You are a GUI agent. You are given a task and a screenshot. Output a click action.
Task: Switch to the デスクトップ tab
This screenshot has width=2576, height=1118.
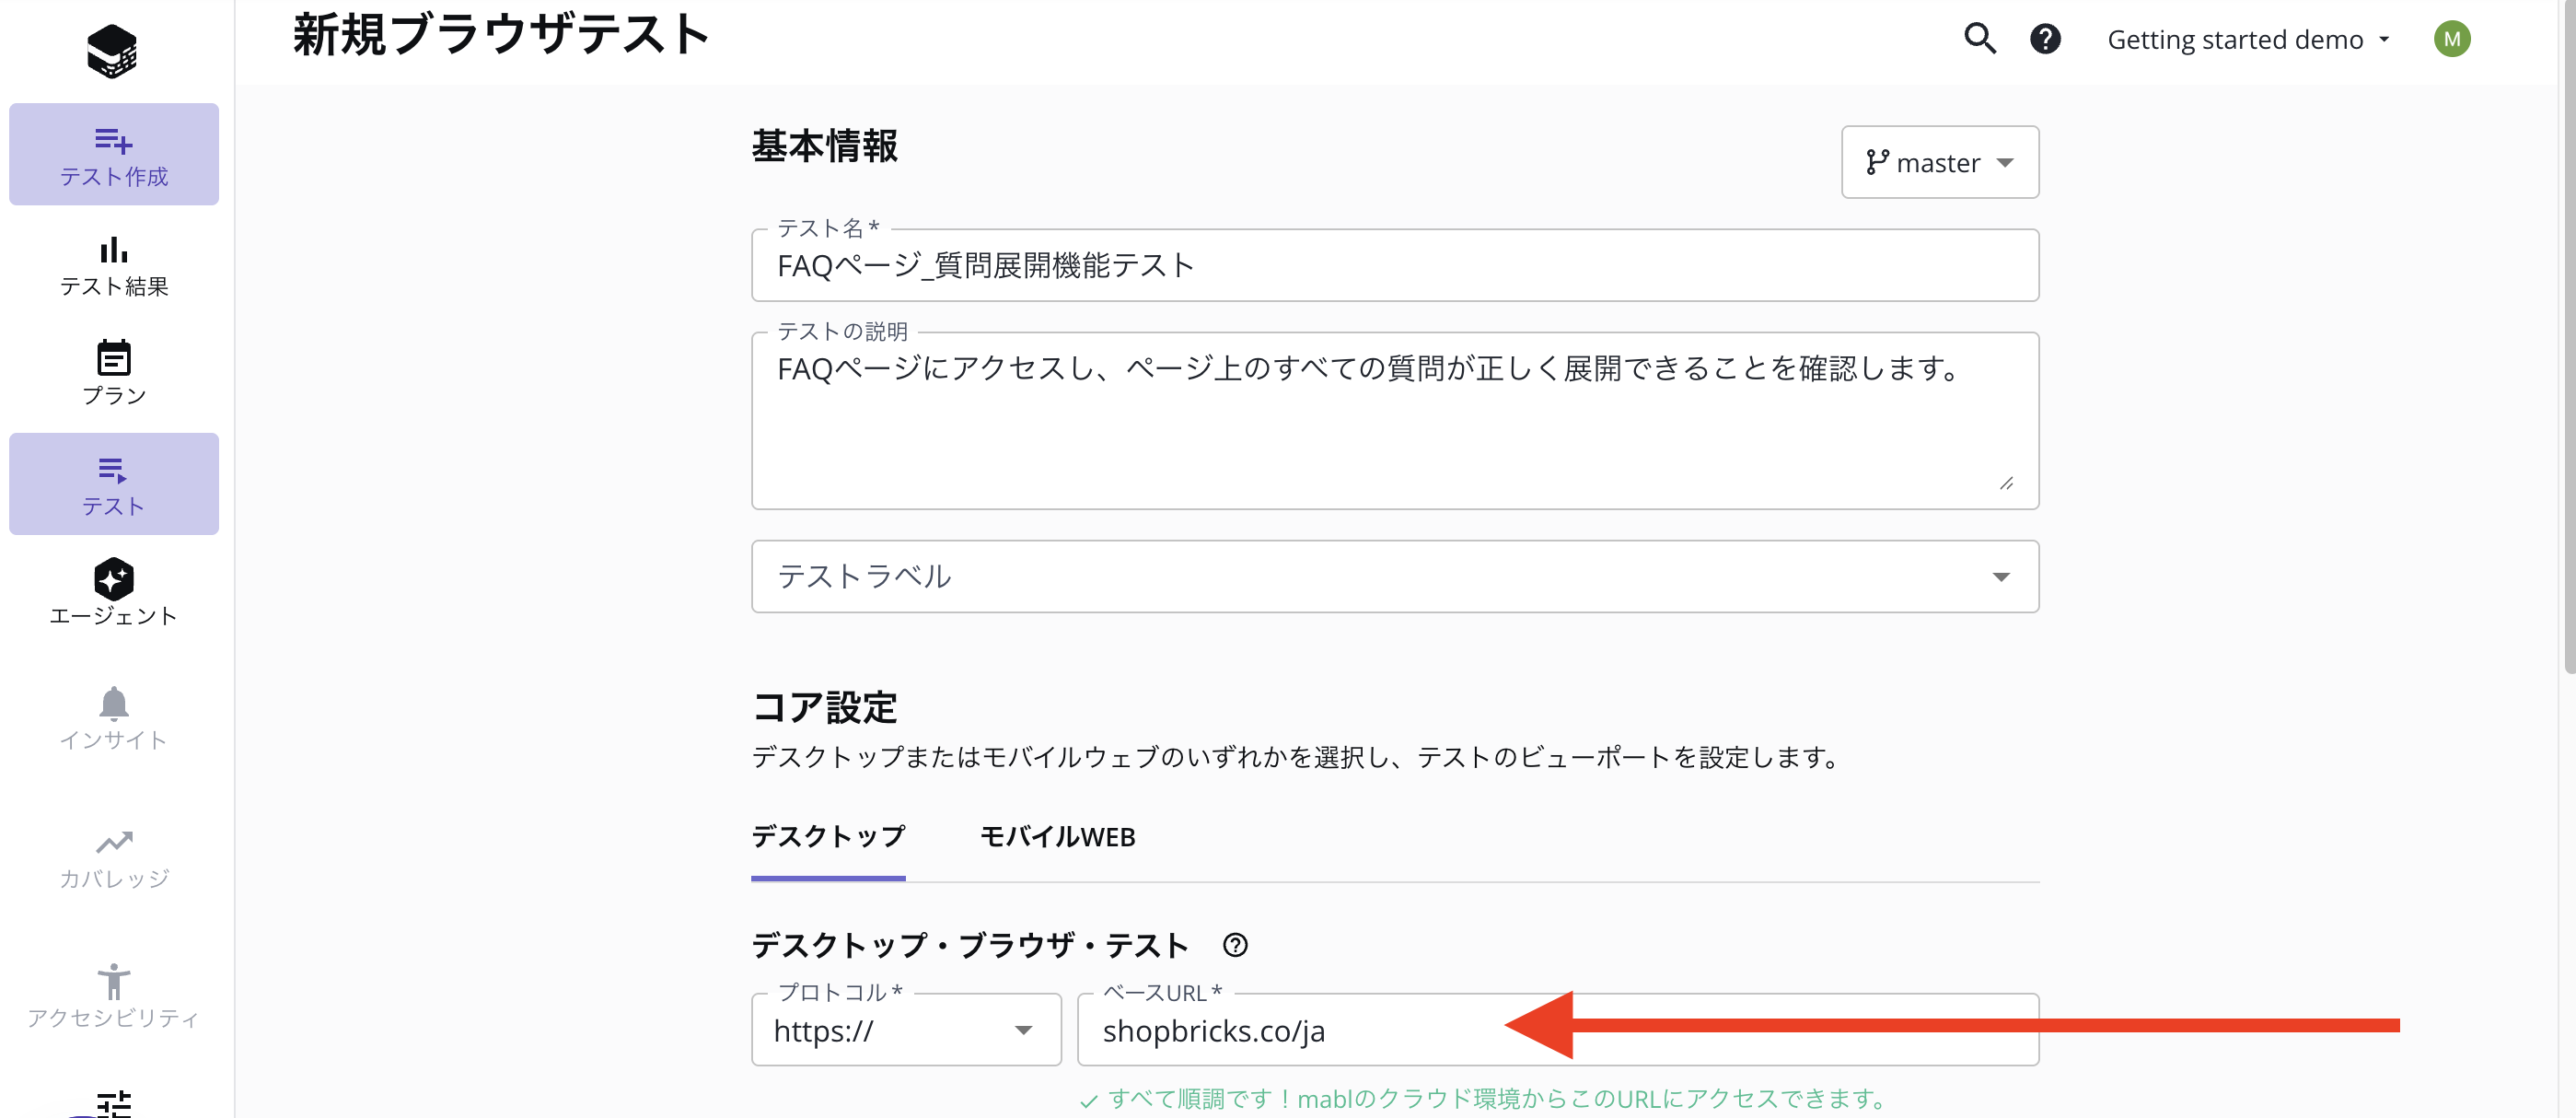pos(828,837)
